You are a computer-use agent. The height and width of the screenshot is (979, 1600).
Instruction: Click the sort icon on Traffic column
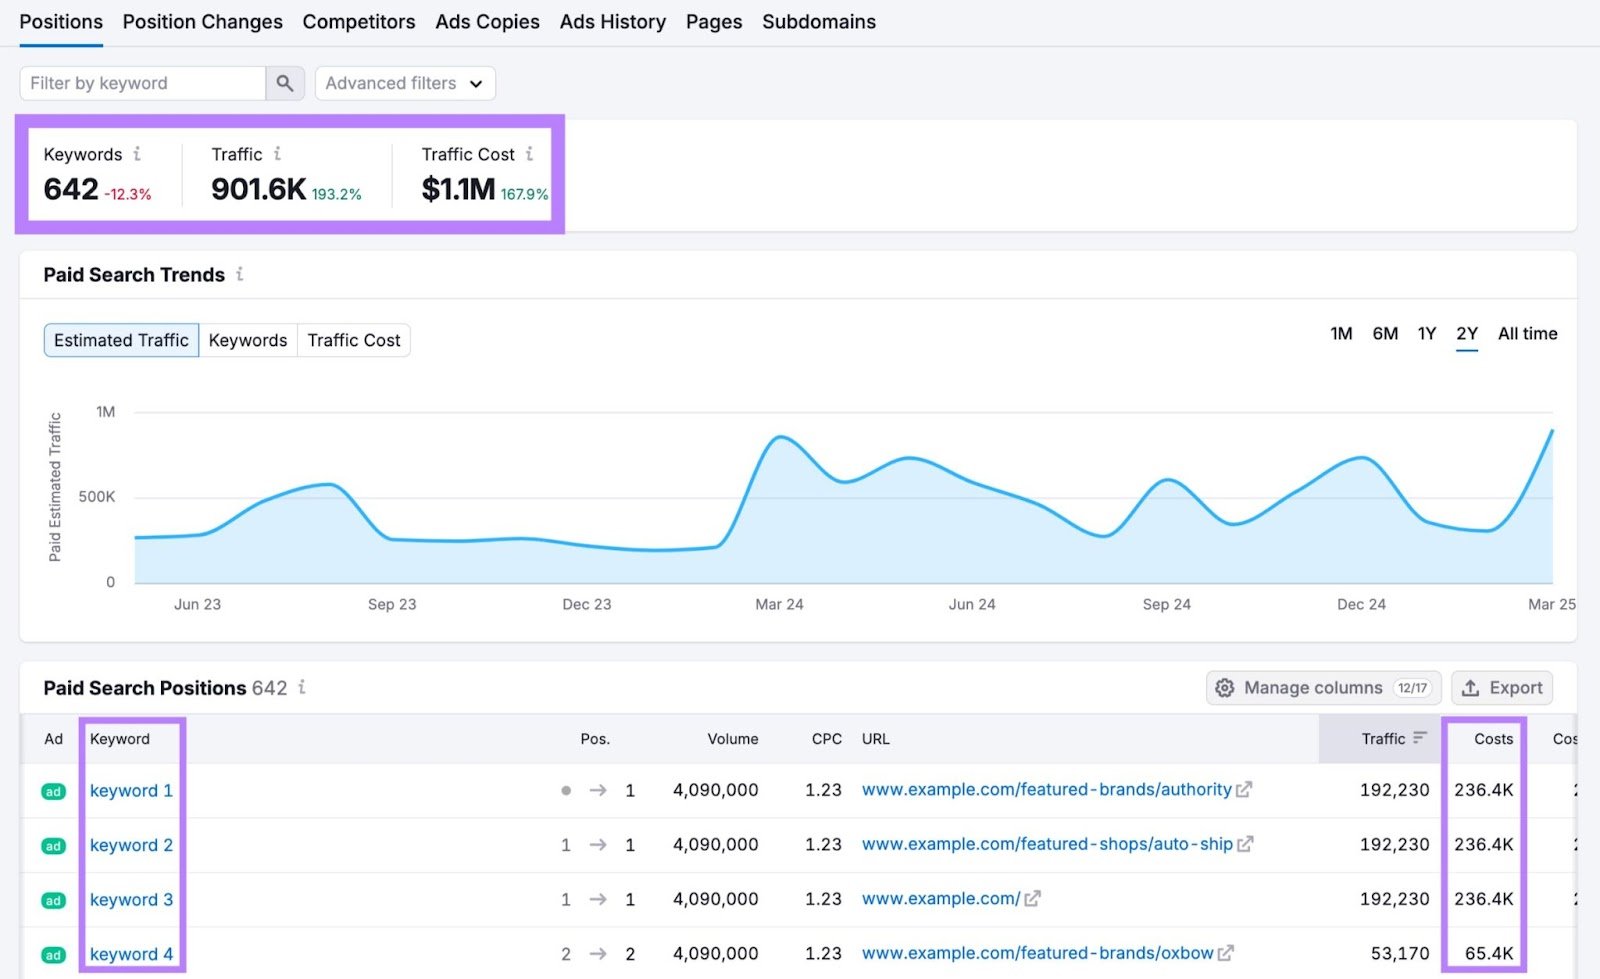(x=1420, y=738)
